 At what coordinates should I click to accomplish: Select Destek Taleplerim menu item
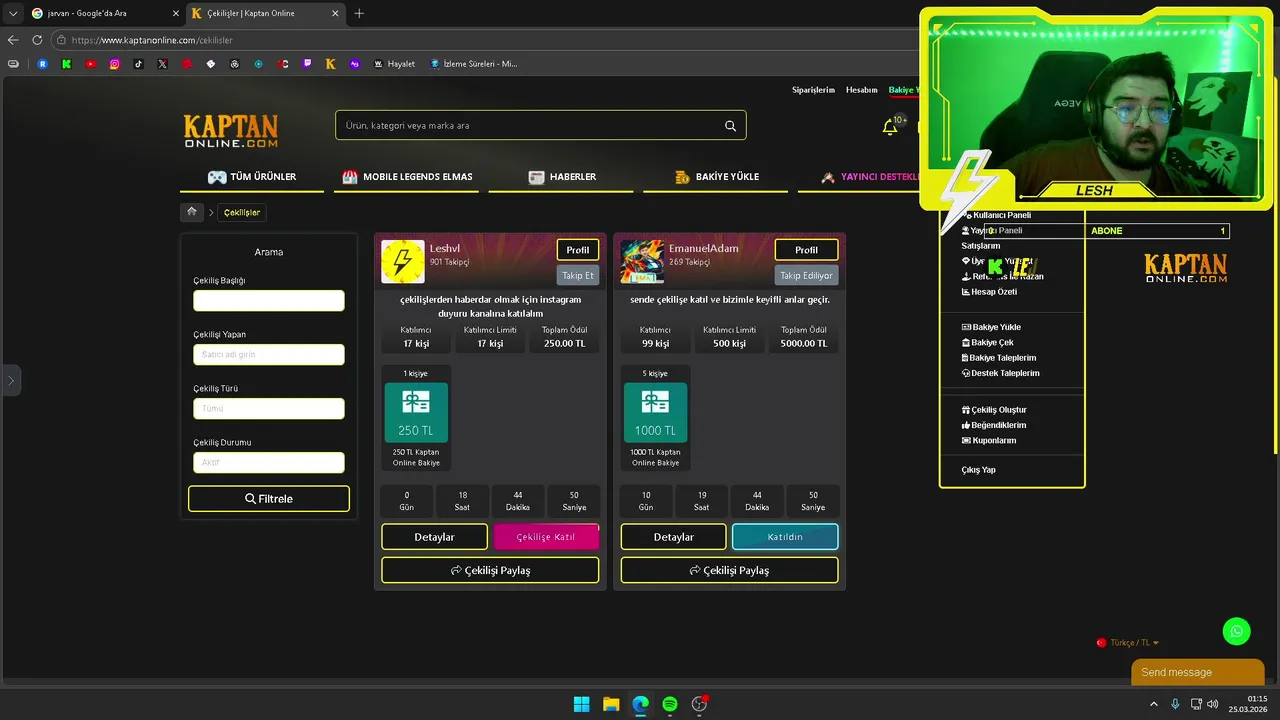point(1000,373)
